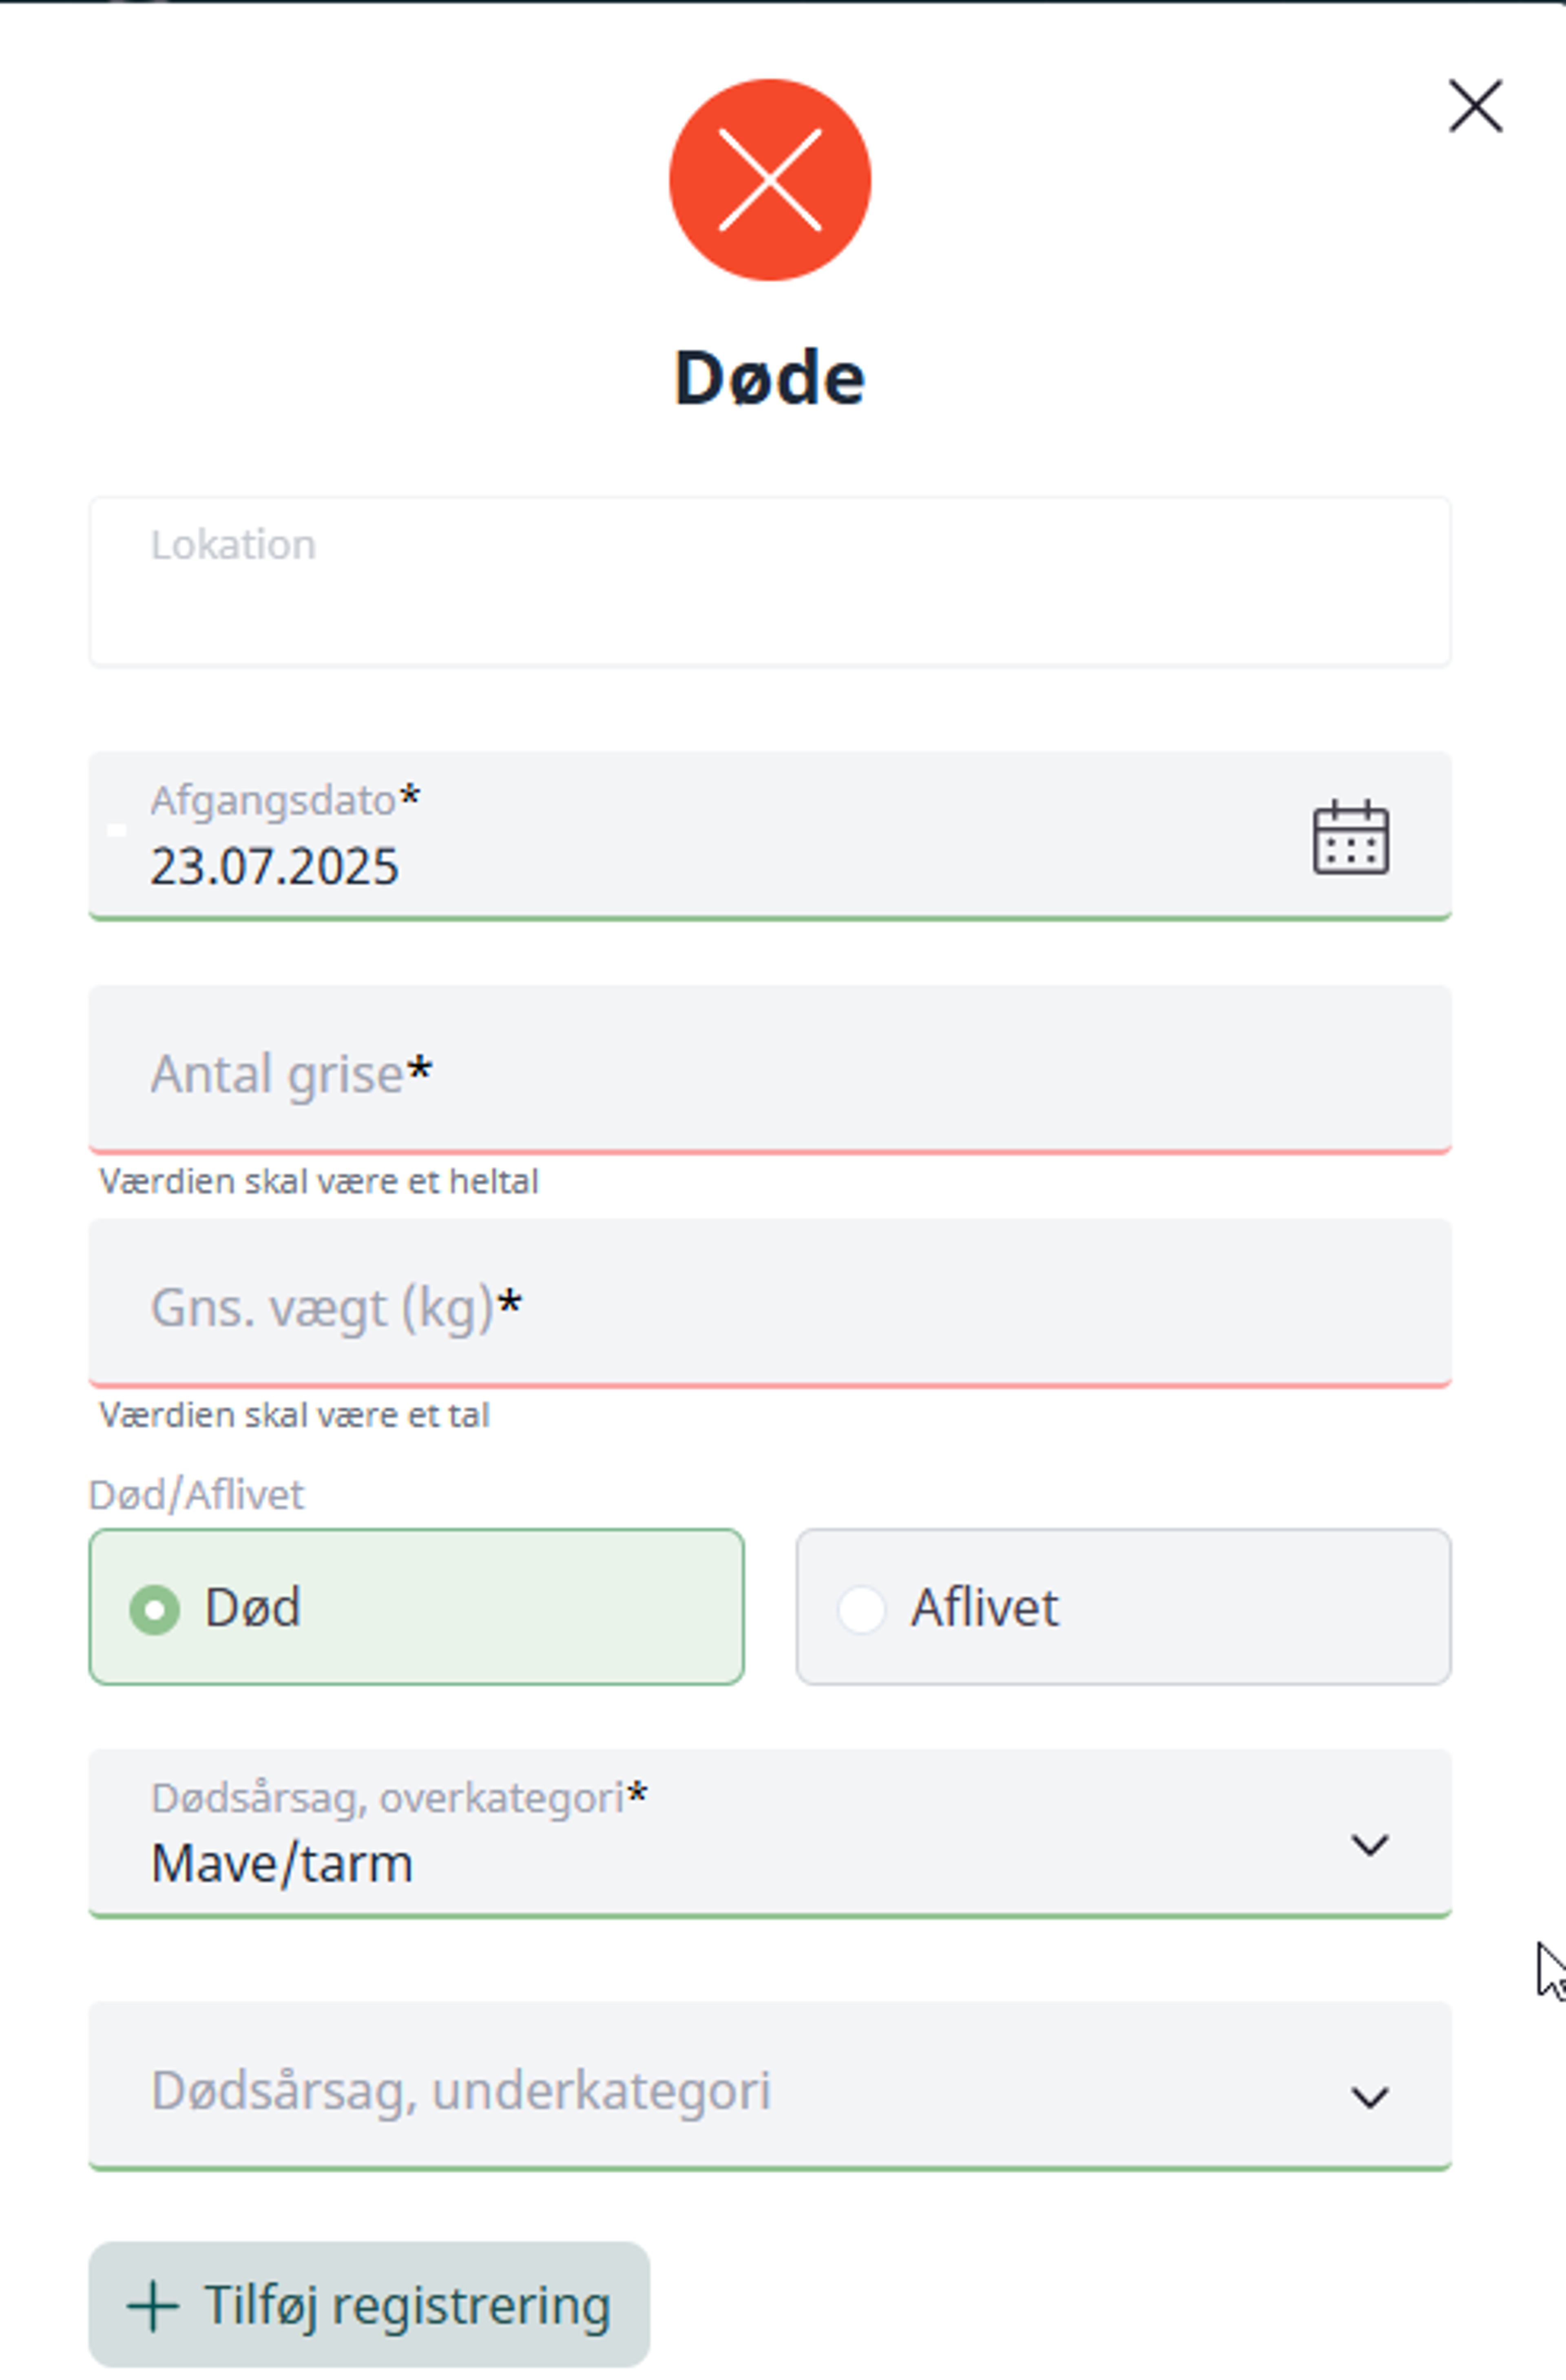Open the Mave/tarm overkategori dropdown

tap(770, 1833)
